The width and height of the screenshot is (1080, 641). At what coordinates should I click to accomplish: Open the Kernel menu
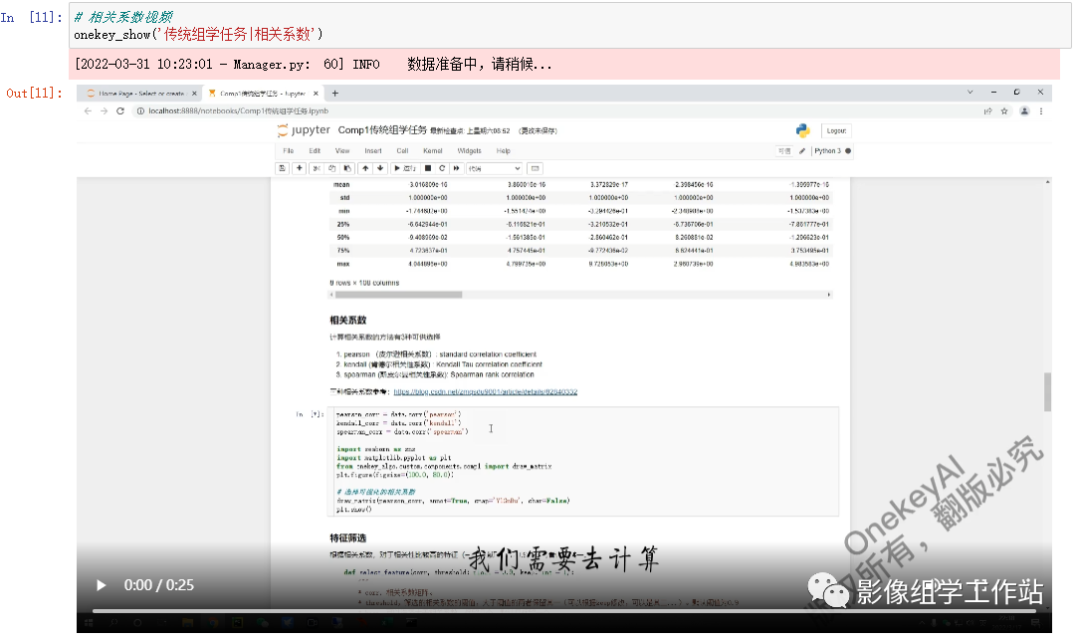tap(433, 151)
